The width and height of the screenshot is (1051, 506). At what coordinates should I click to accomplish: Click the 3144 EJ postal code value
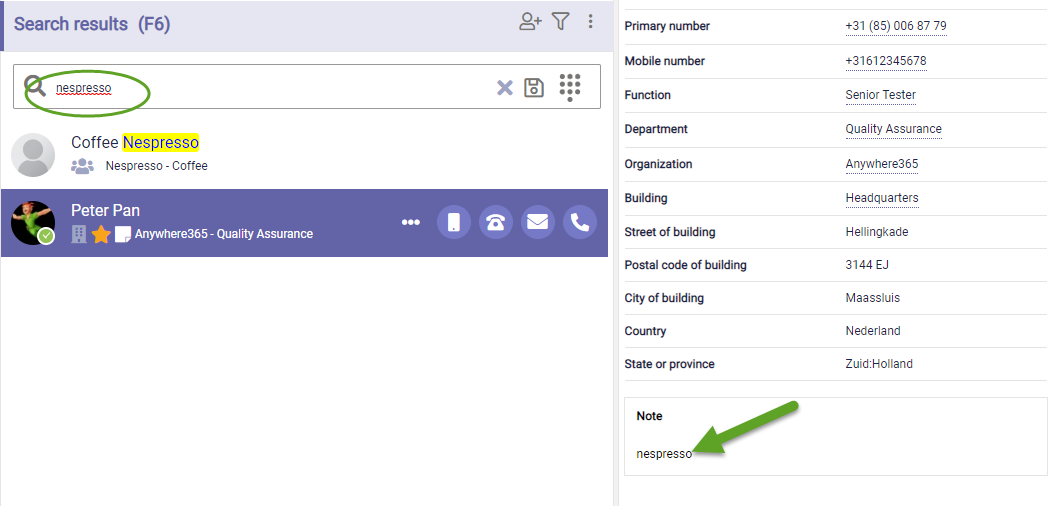(x=867, y=265)
